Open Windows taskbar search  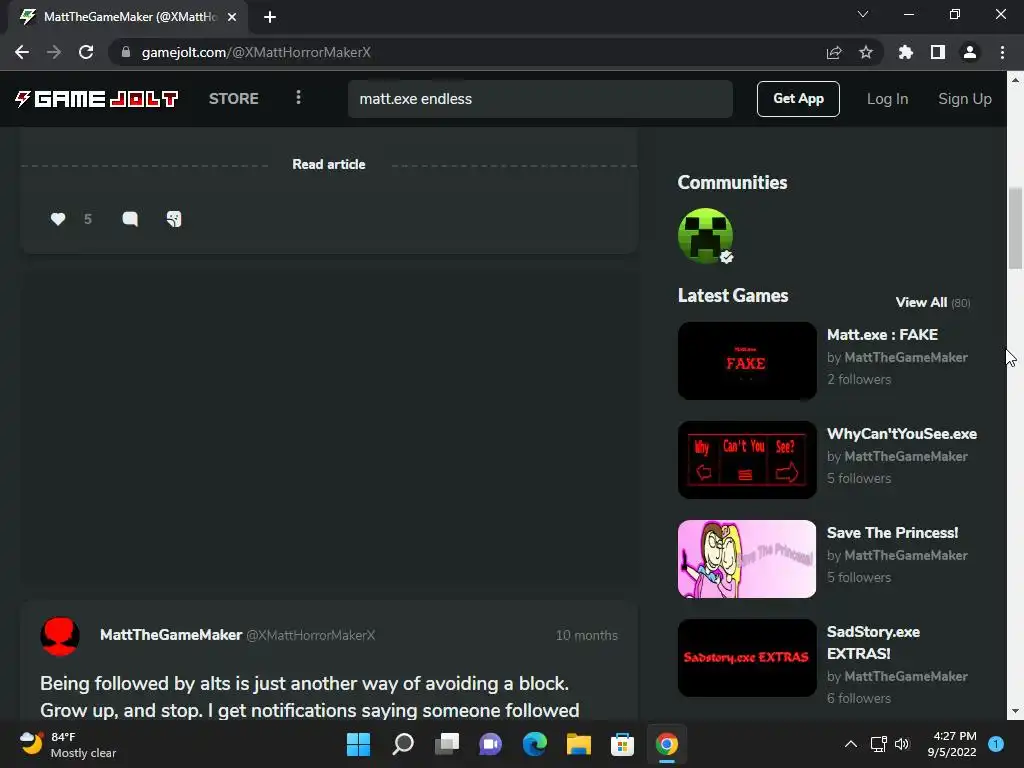402,744
